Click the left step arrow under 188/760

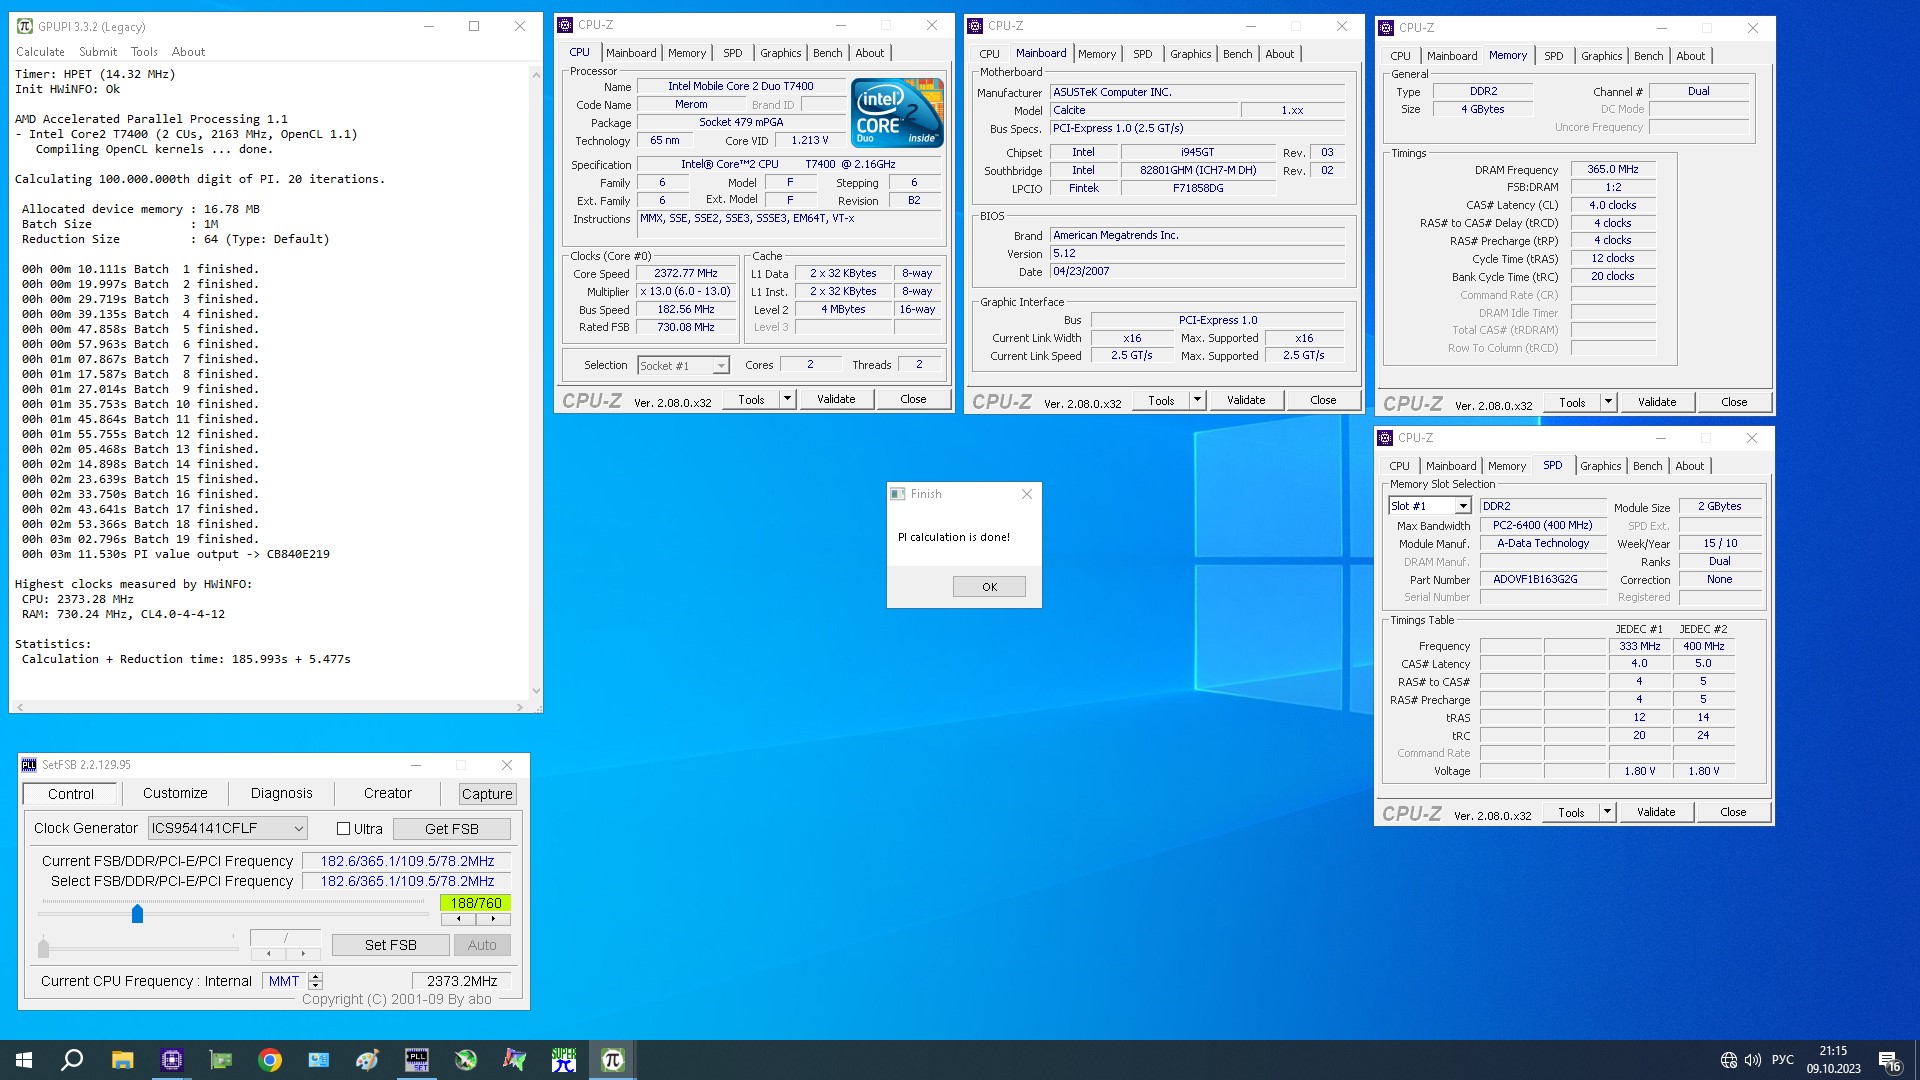pyautogui.click(x=459, y=919)
